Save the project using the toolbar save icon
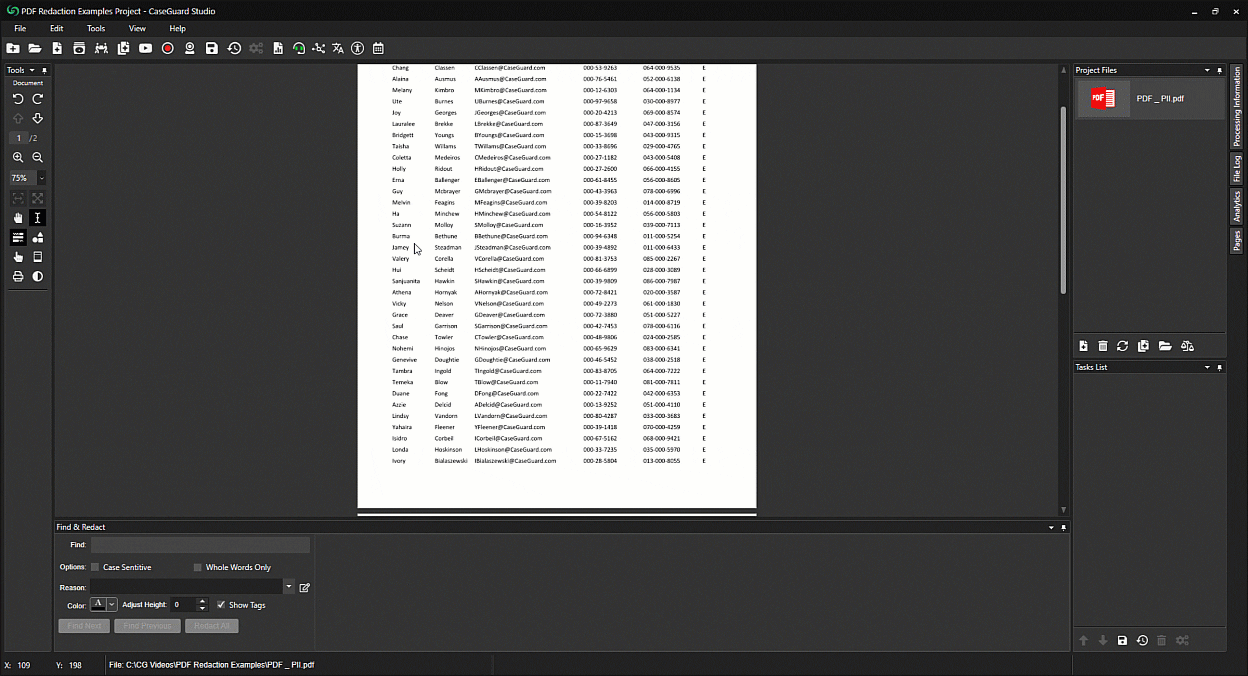 [x=210, y=48]
